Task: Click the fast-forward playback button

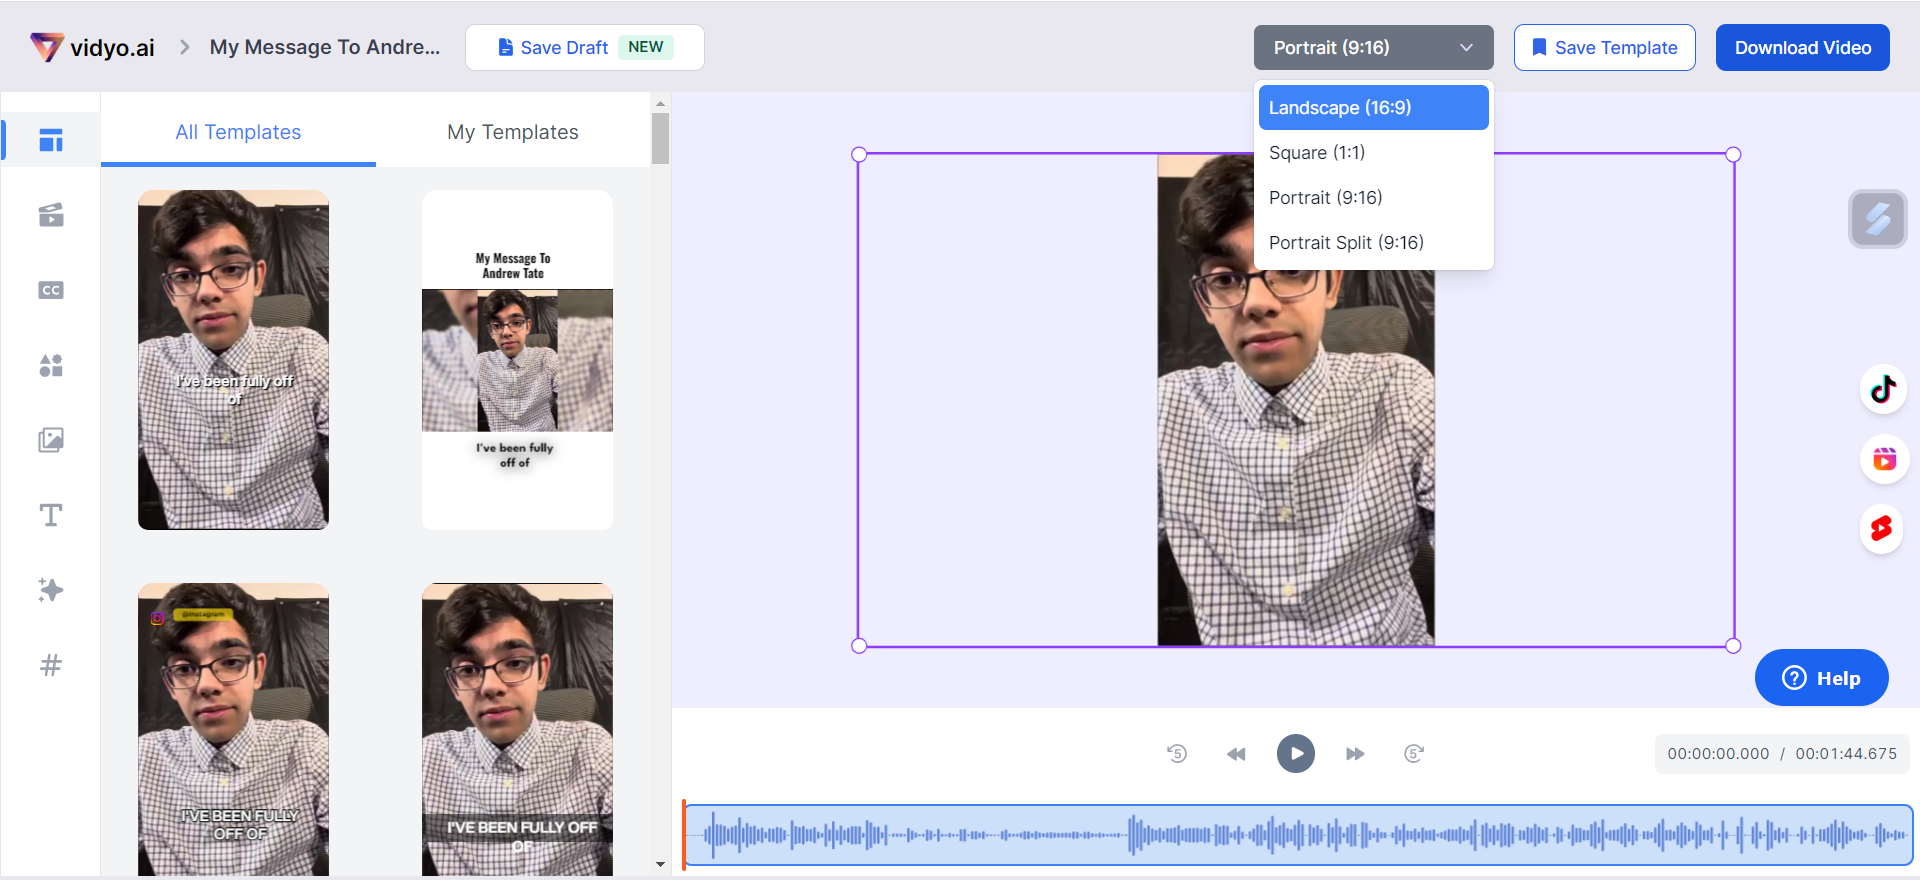Action: [1355, 754]
